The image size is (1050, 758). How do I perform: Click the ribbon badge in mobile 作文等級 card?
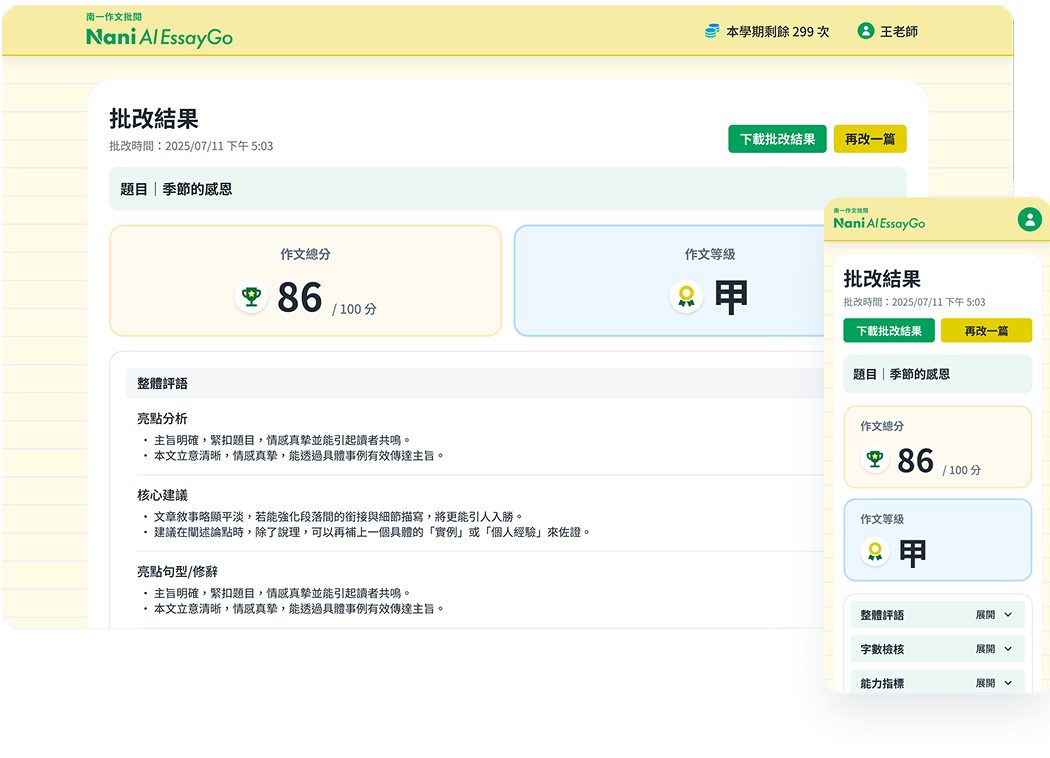click(875, 552)
